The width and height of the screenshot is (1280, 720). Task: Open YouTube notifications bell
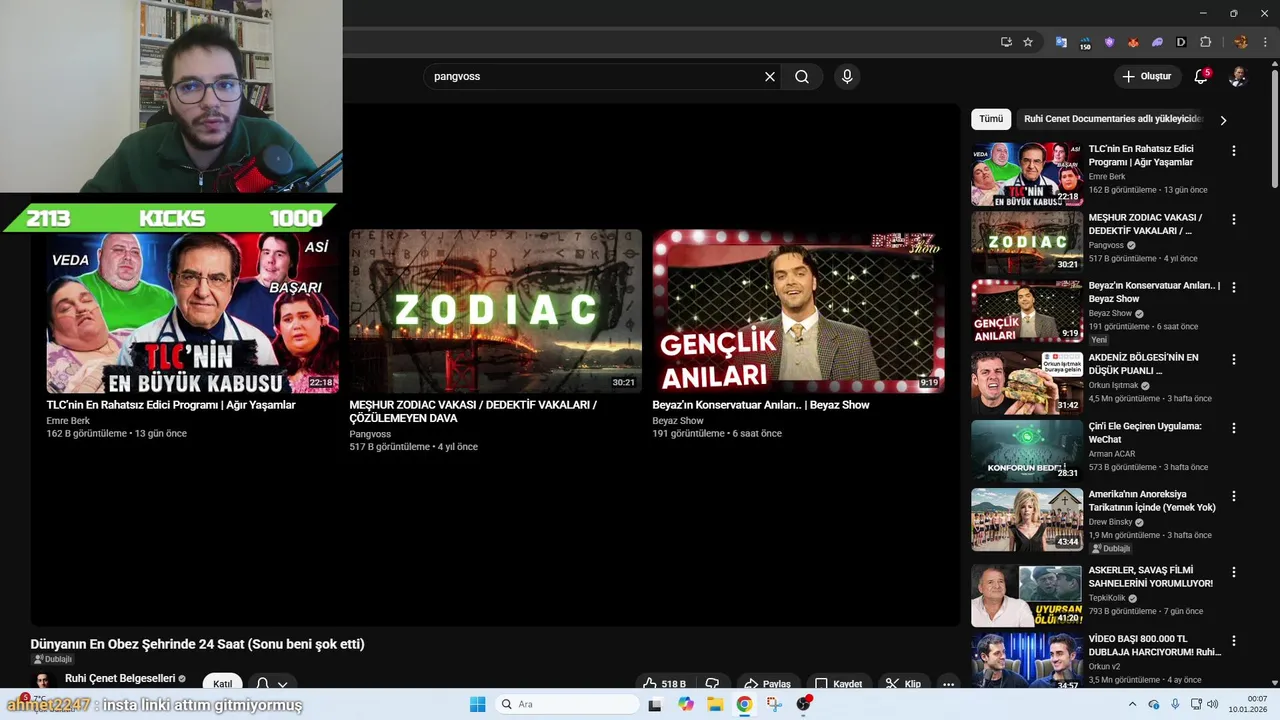tap(1201, 77)
